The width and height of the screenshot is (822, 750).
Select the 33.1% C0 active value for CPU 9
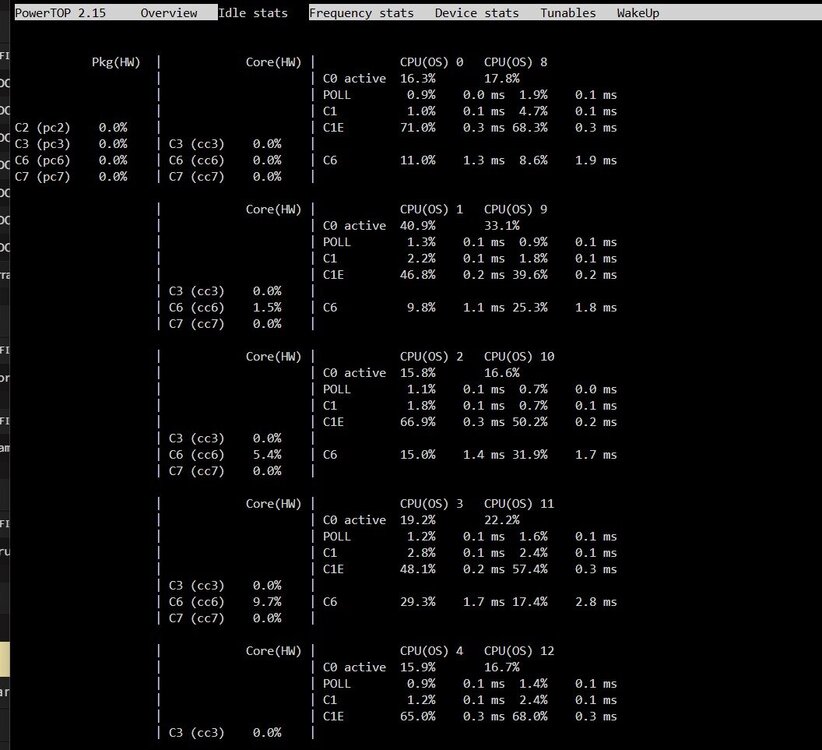(502, 226)
